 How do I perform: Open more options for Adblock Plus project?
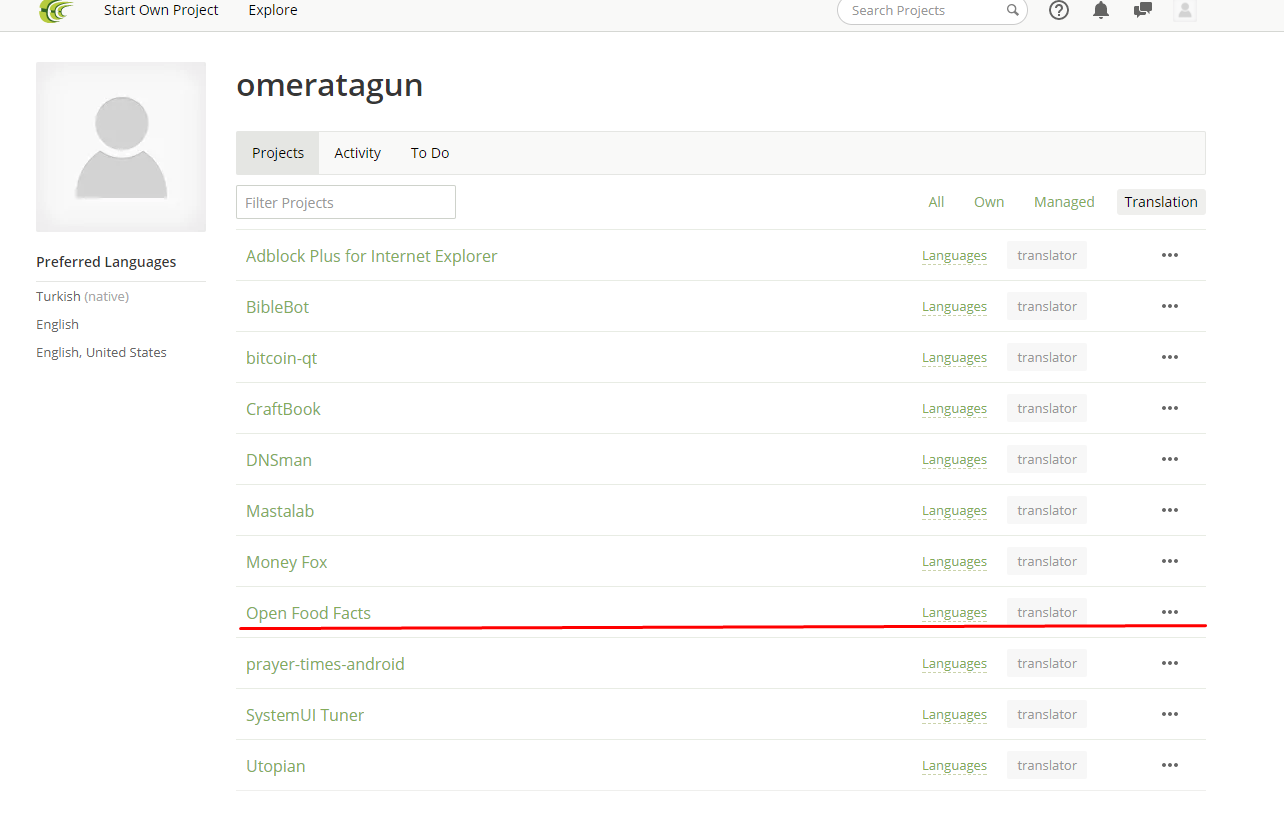coord(1170,255)
